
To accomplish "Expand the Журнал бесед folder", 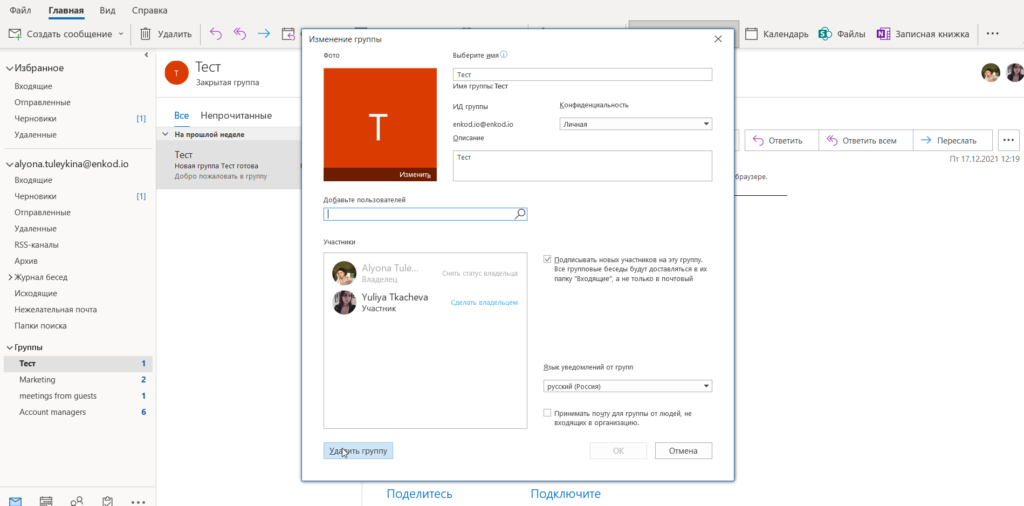I will 10,277.
